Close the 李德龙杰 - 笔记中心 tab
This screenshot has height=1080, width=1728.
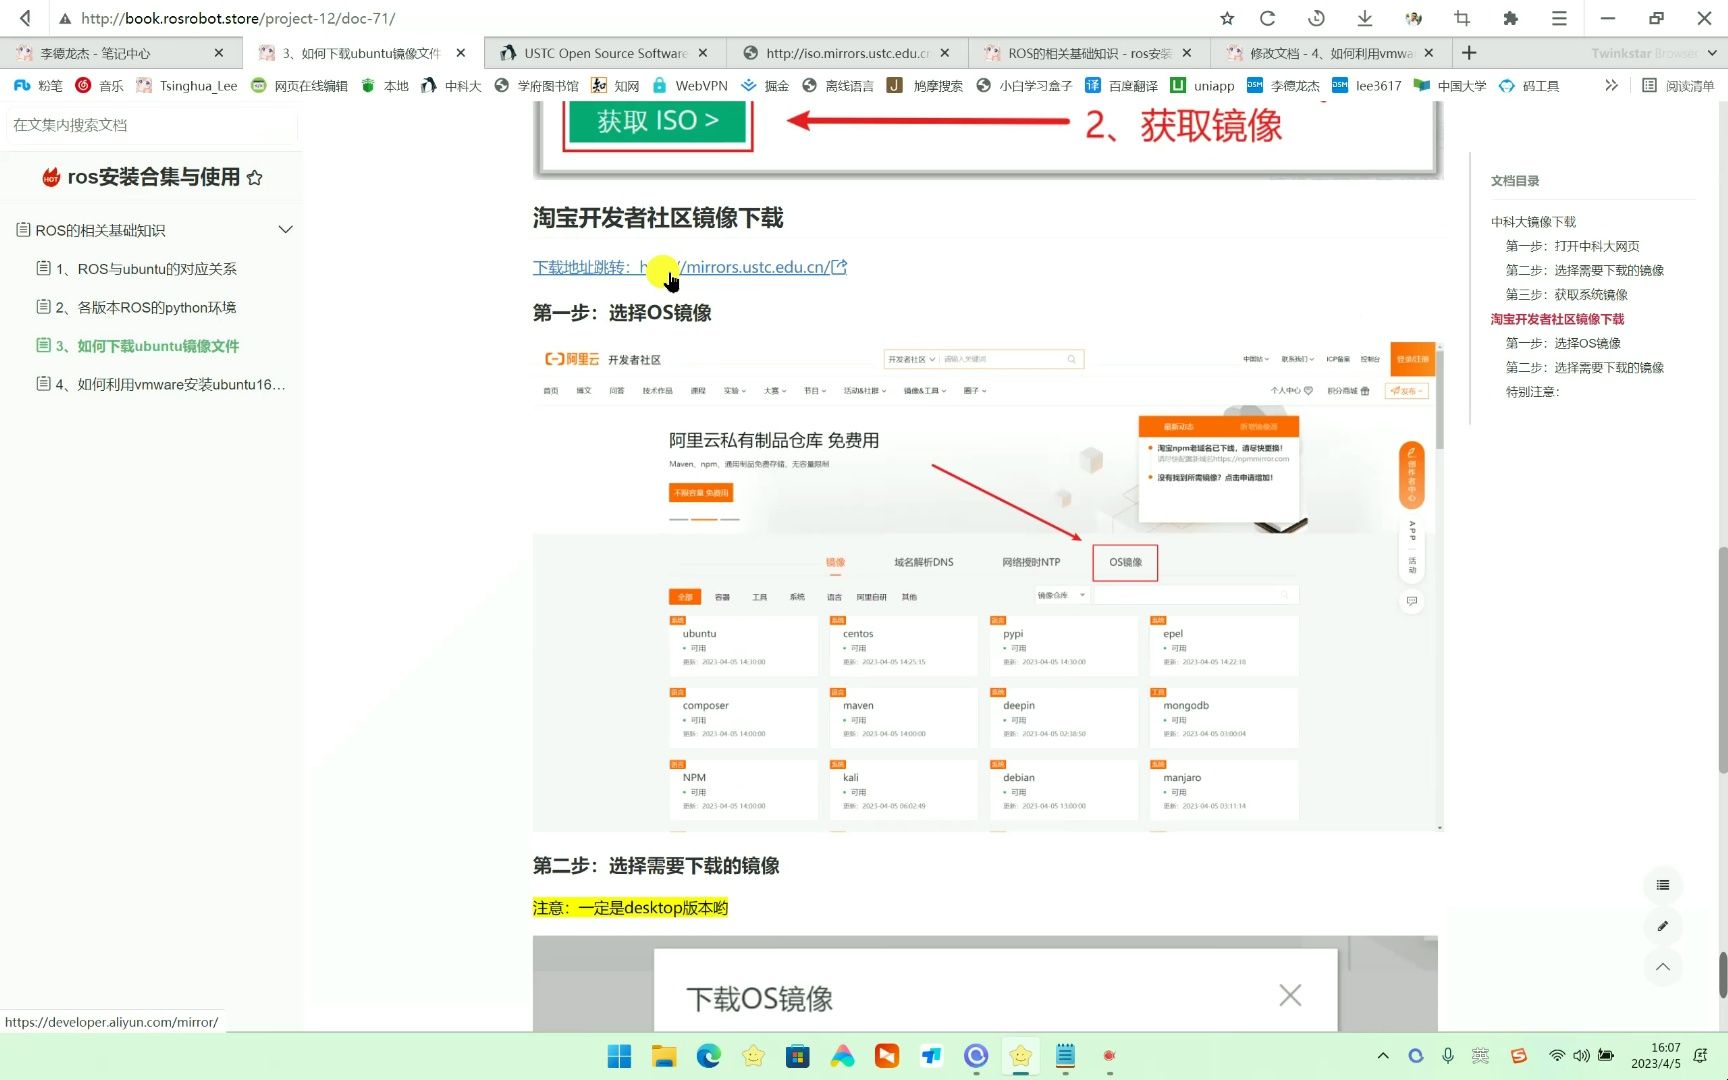click(219, 53)
